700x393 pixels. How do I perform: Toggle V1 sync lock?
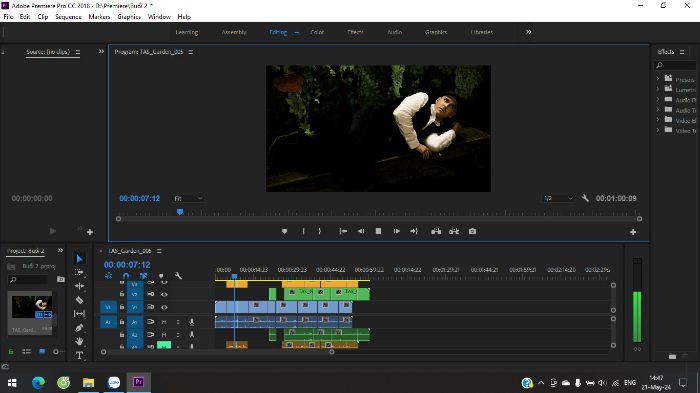click(x=150, y=307)
